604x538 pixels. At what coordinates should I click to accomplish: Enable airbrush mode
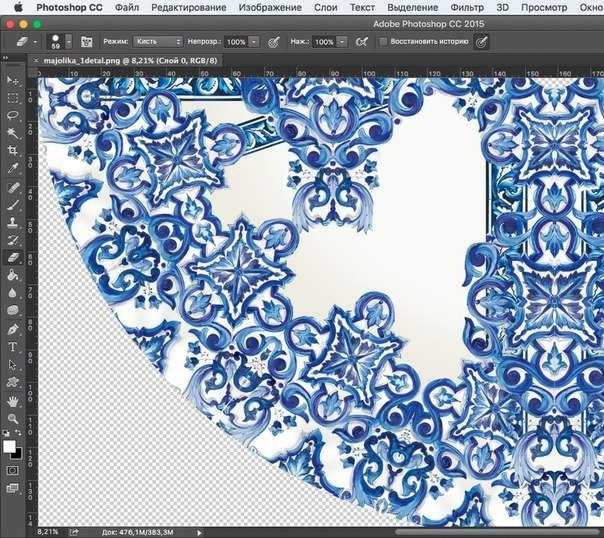coord(362,42)
